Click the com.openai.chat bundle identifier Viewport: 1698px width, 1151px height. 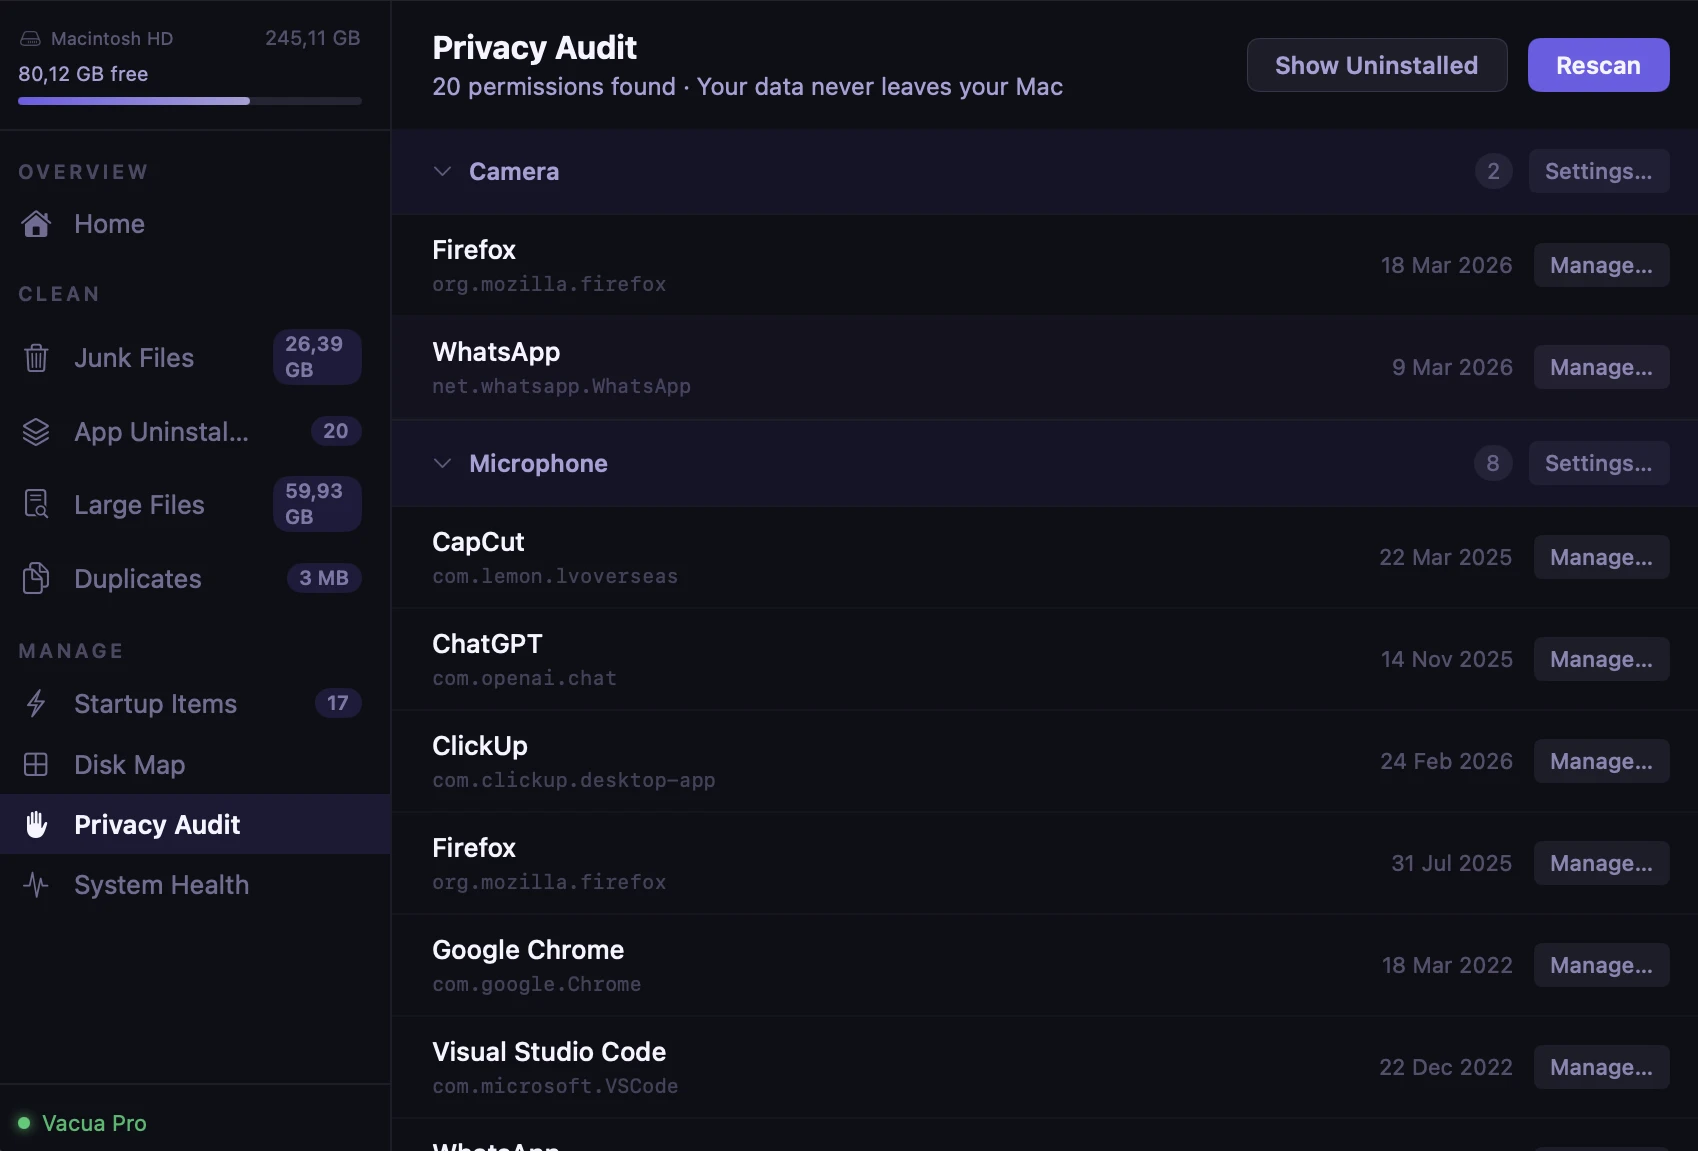pos(524,678)
